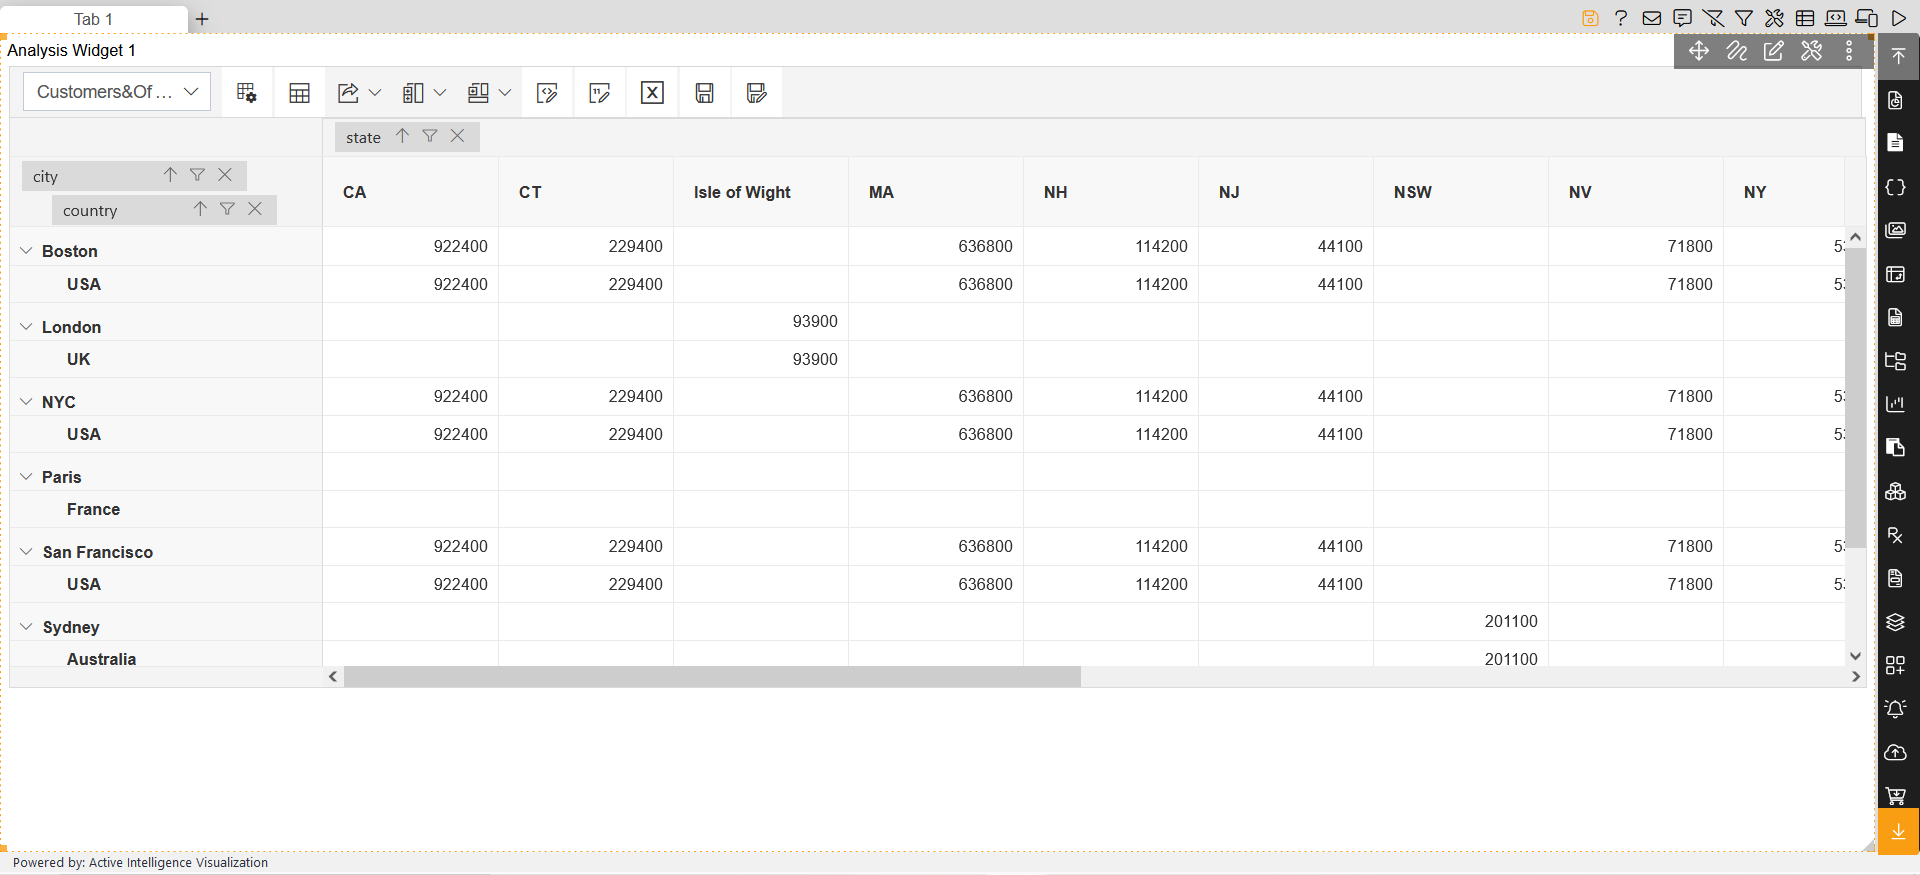The image size is (1920, 875).
Task: Click the sidebar collapse-to-top arrow icon
Action: 1898,56
